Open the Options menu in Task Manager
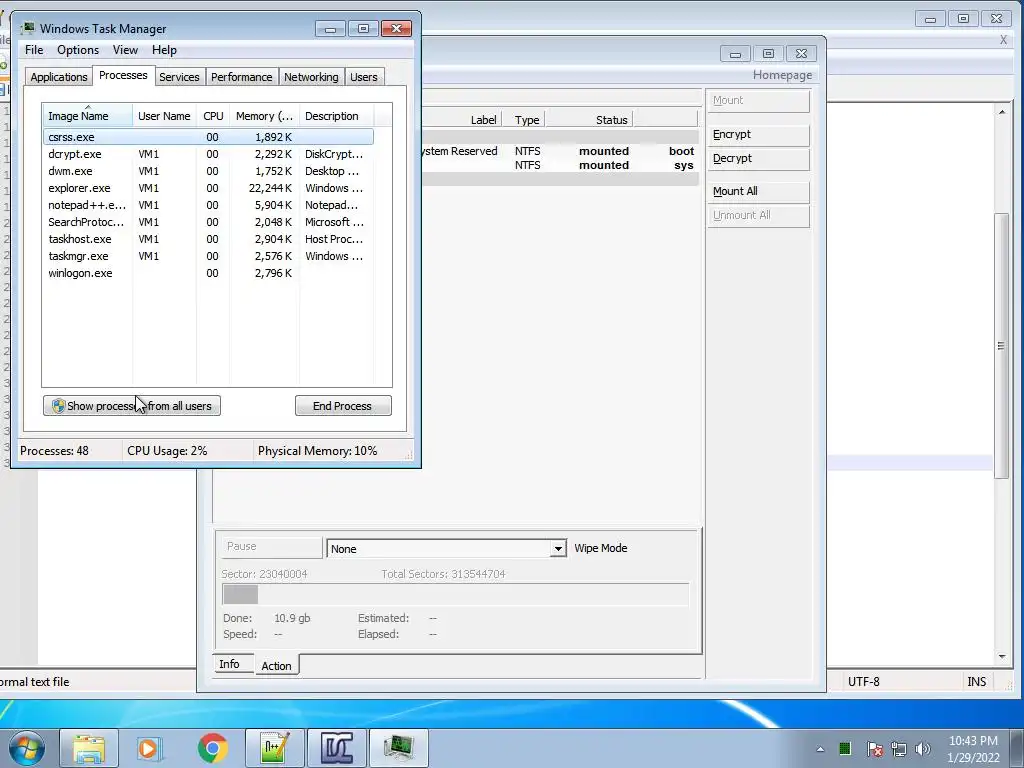Screen dimensions: 1024x768 [x=78, y=50]
